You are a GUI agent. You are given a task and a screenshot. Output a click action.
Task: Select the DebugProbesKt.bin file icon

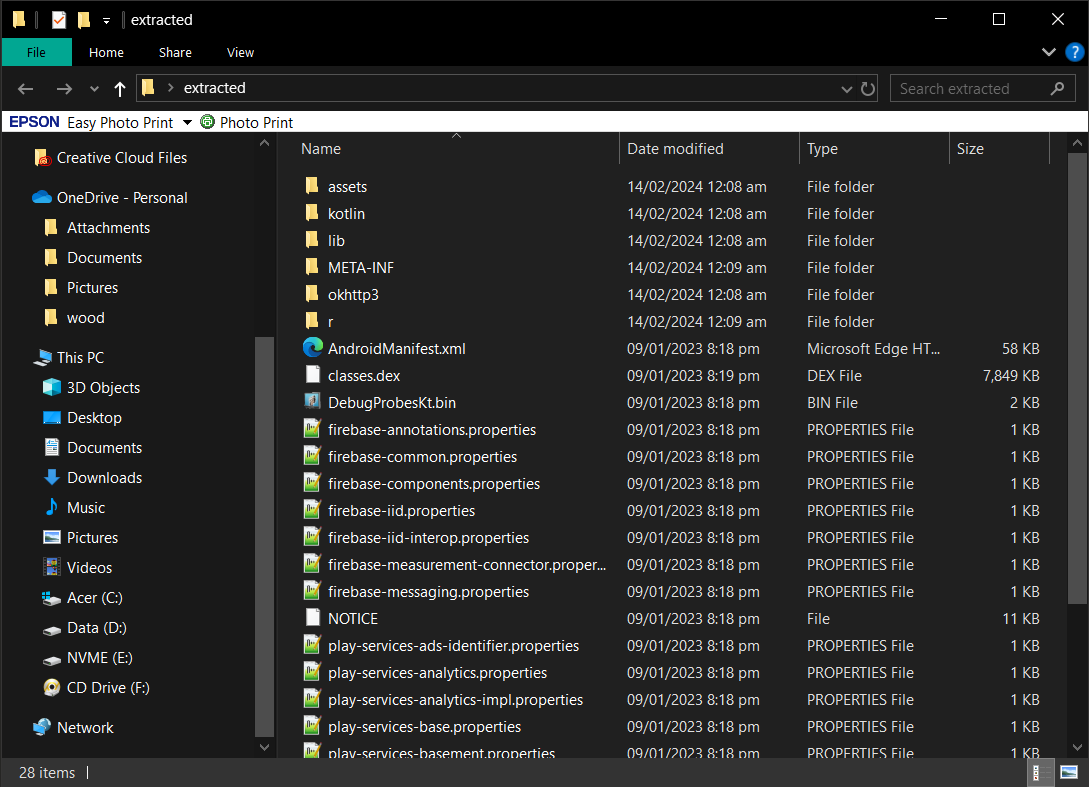[313, 402]
